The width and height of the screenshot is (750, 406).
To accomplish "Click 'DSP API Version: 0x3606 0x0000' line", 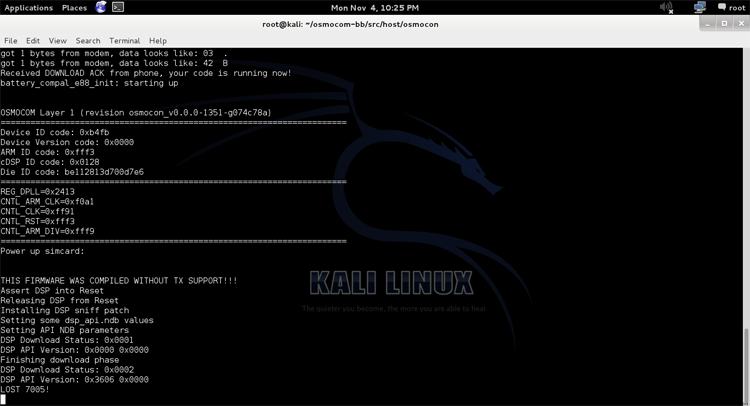I will pyautogui.click(x=75, y=380).
